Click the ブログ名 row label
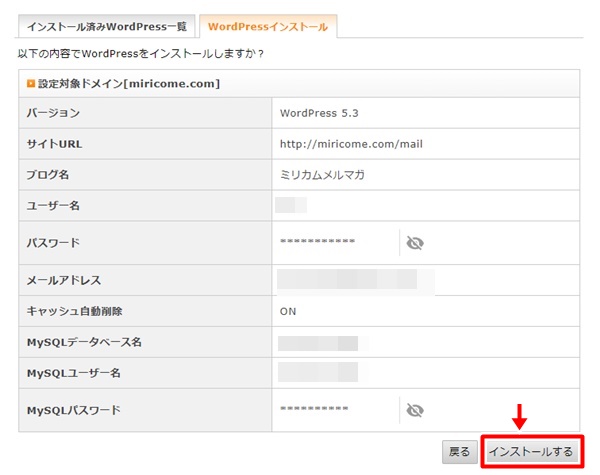600x475 pixels. click(48, 175)
